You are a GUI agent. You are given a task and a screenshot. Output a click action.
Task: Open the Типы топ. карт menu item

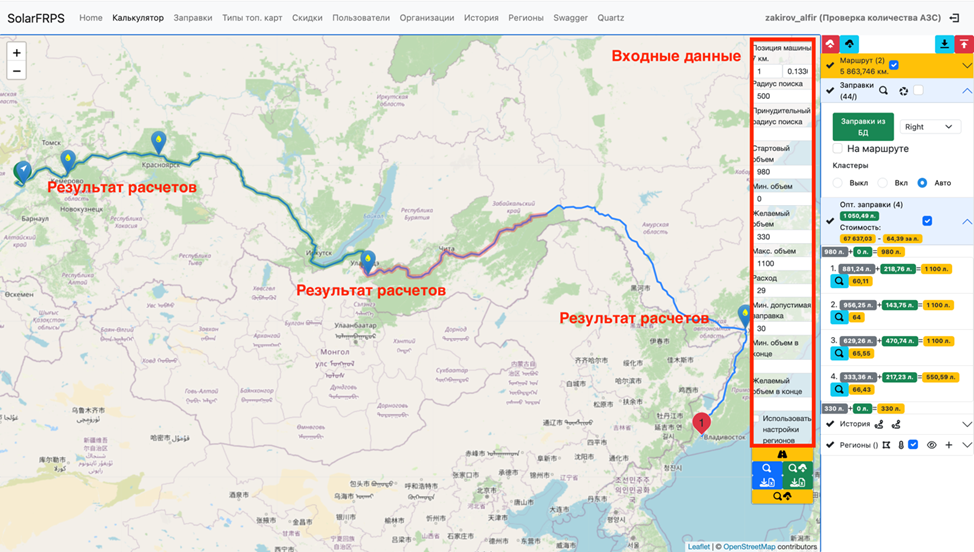coord(252,18)
